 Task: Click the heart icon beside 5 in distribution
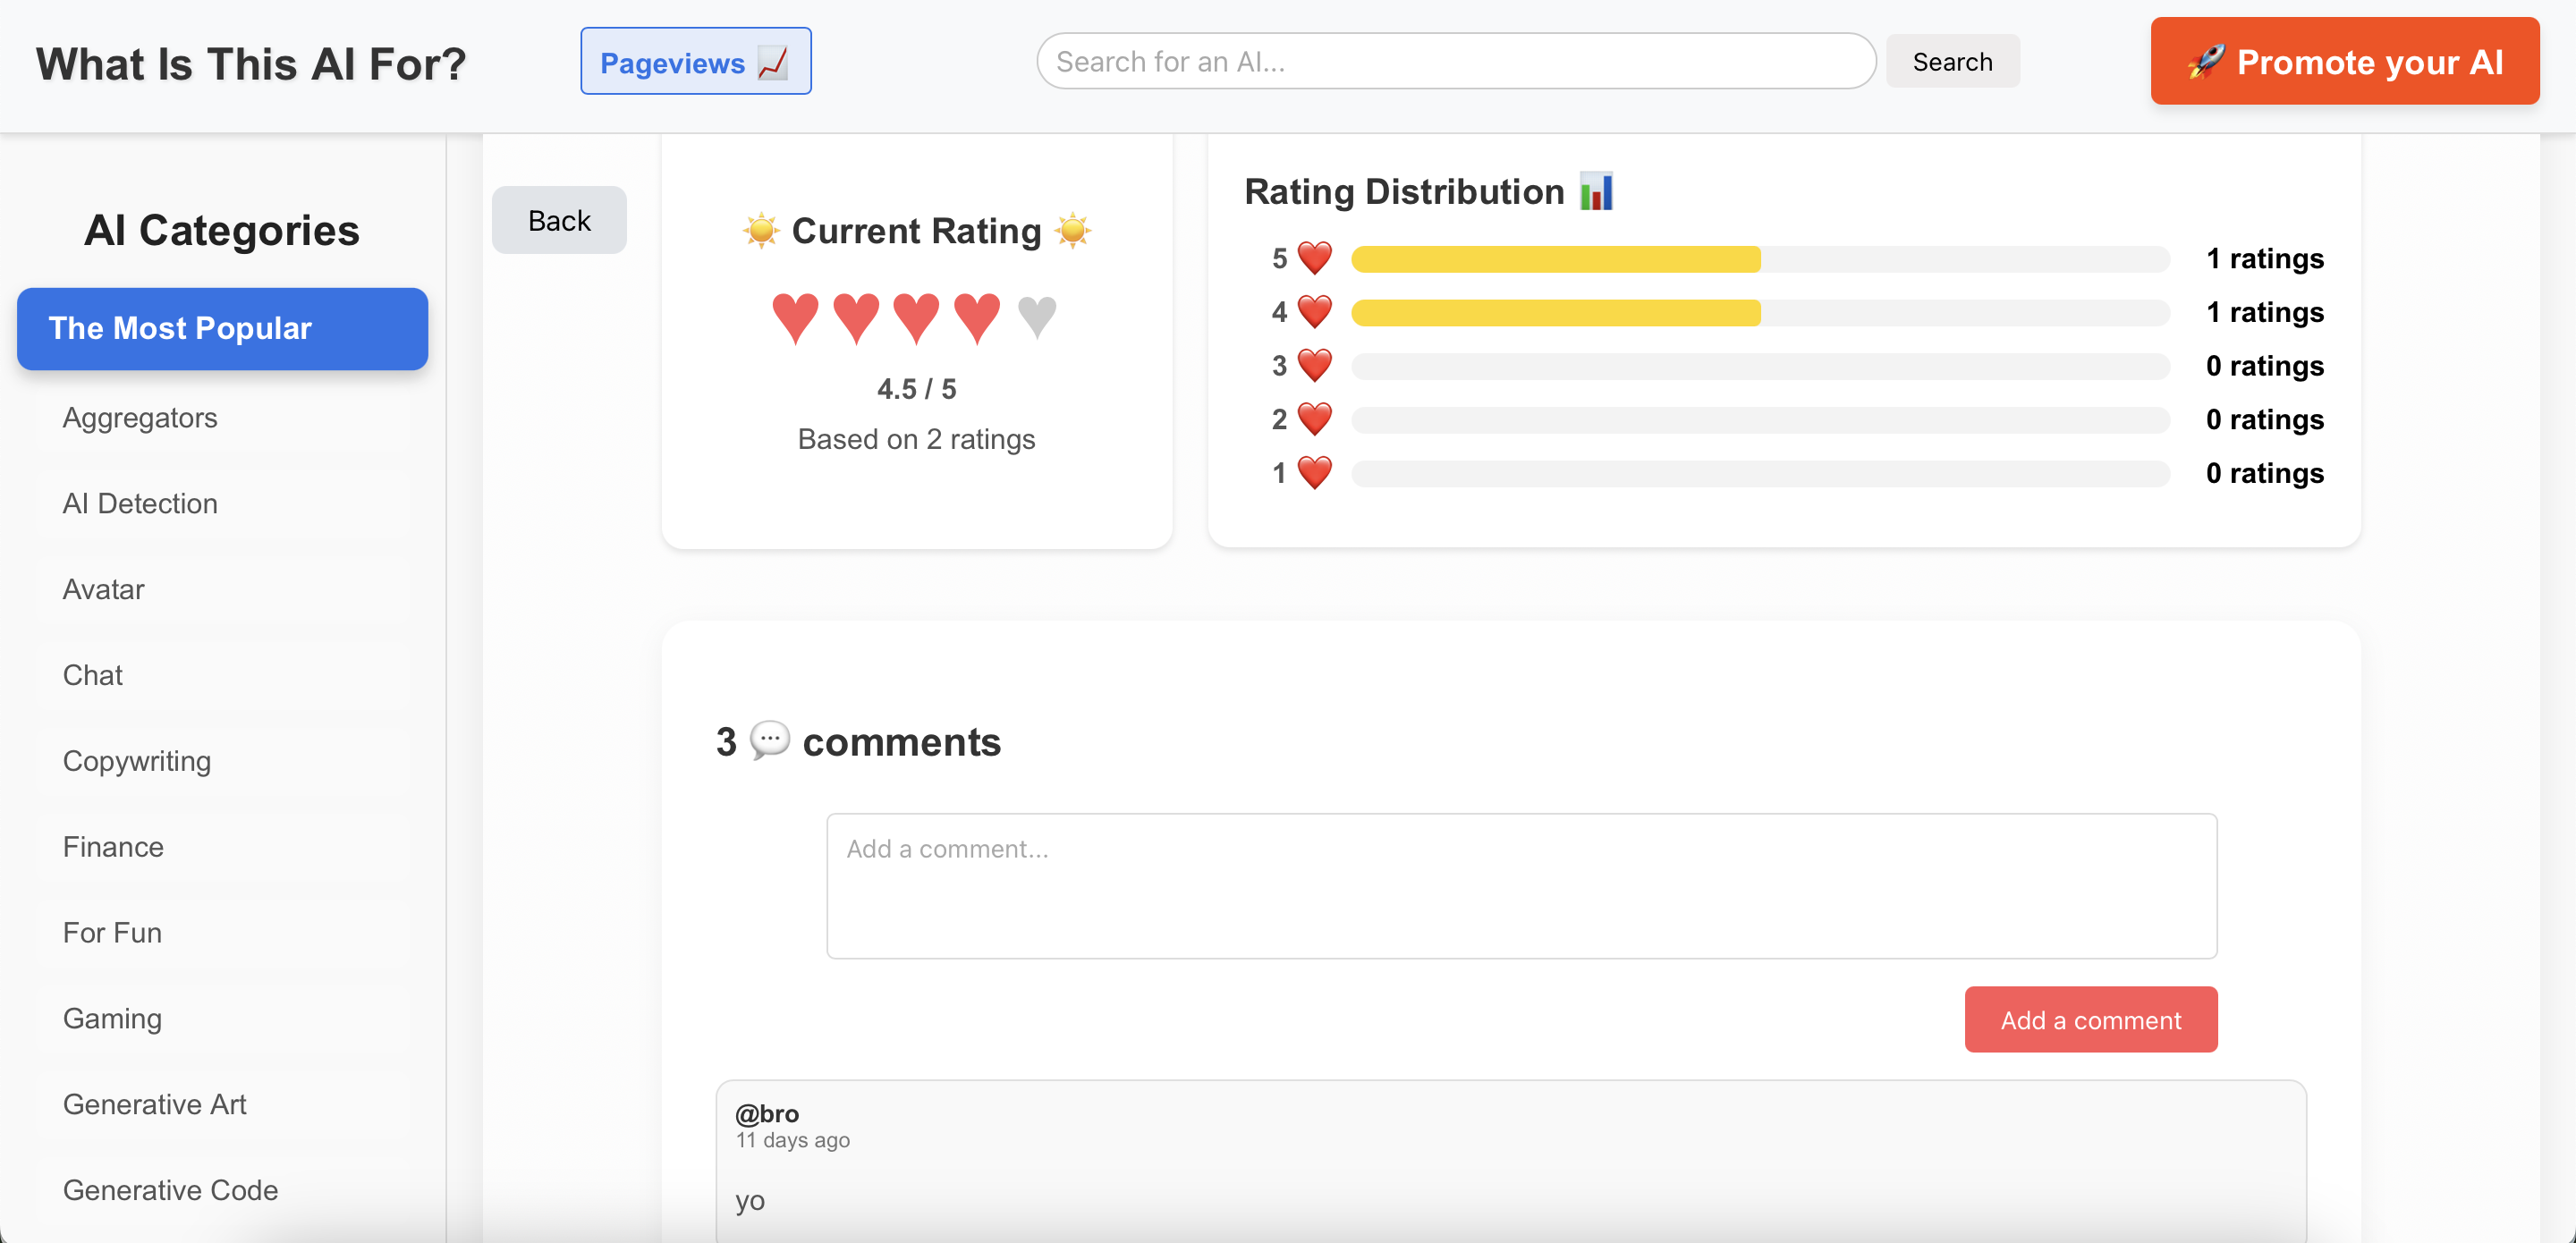coord(1314,258)
